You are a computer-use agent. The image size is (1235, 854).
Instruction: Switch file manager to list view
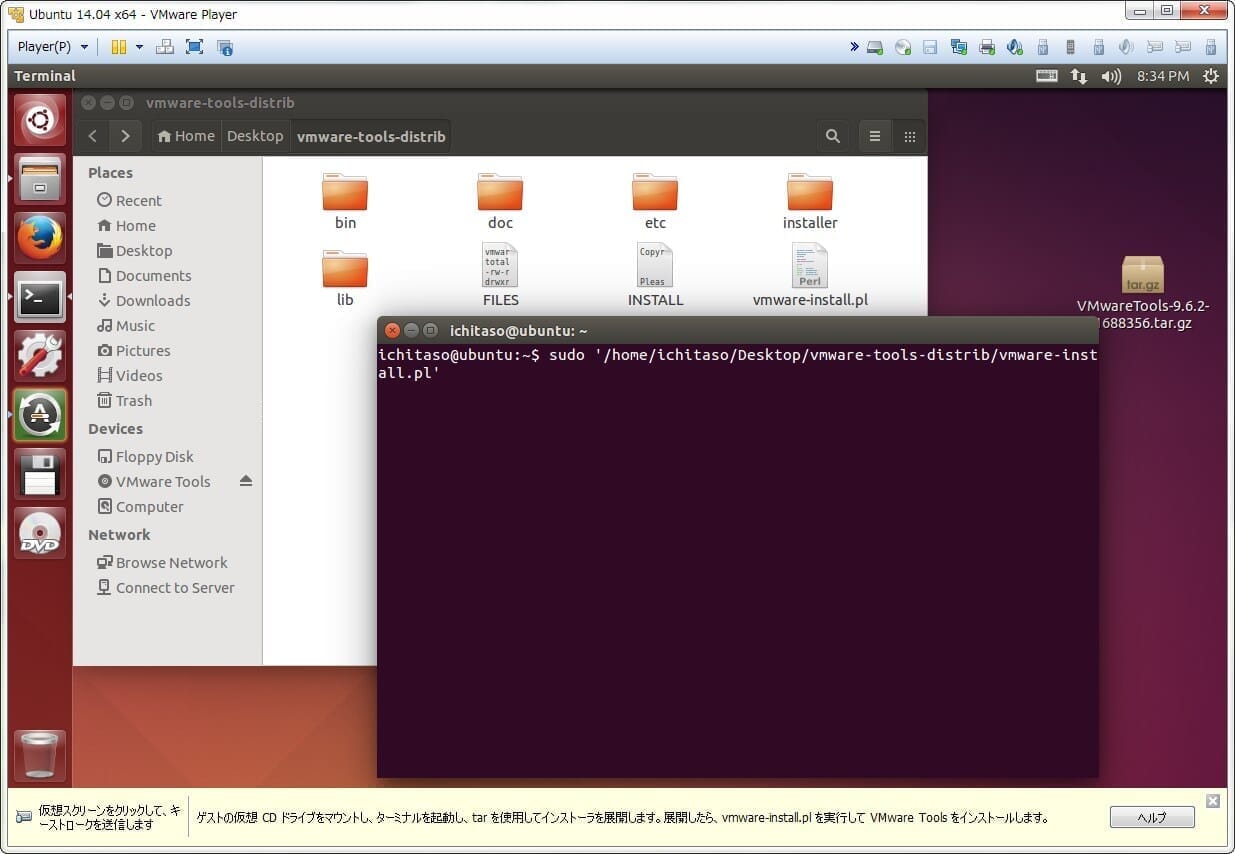[x=875, y=137]
